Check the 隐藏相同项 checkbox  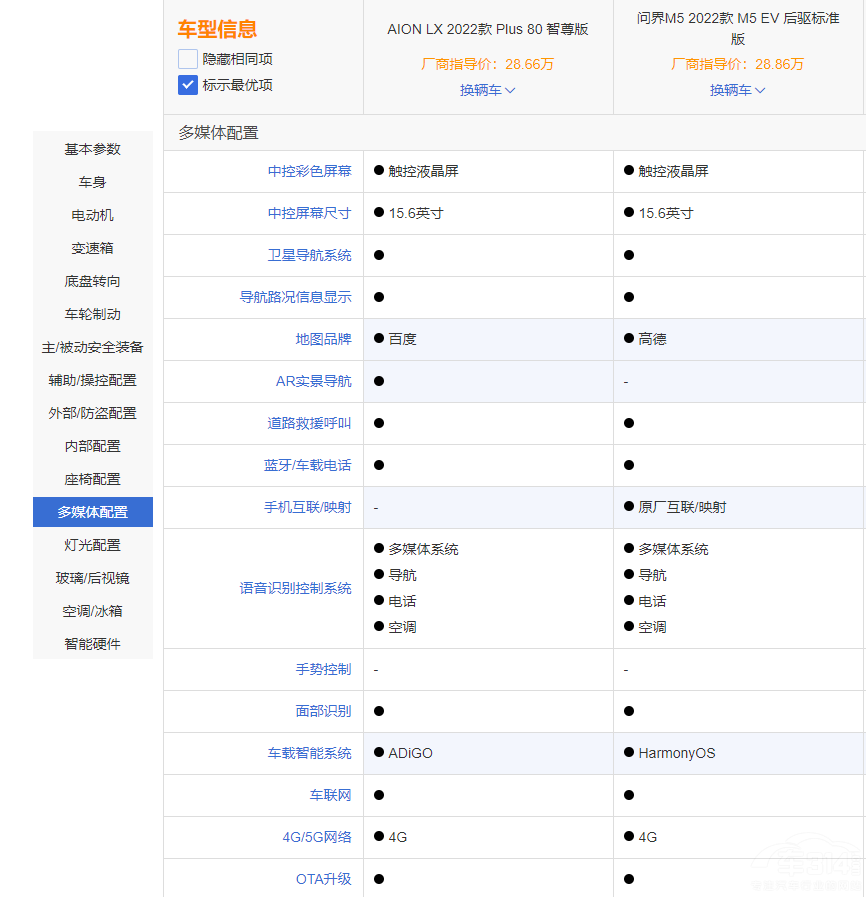188,59
